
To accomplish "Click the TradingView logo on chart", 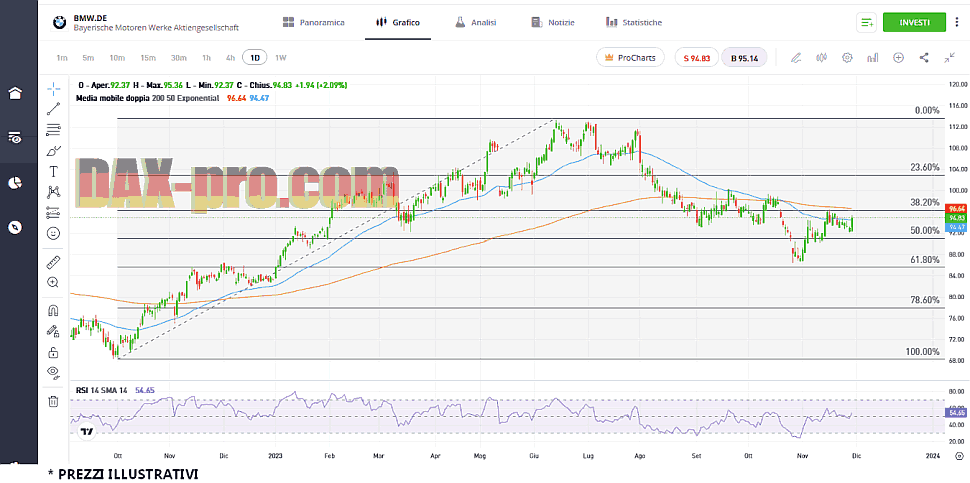I will [87, 431].
